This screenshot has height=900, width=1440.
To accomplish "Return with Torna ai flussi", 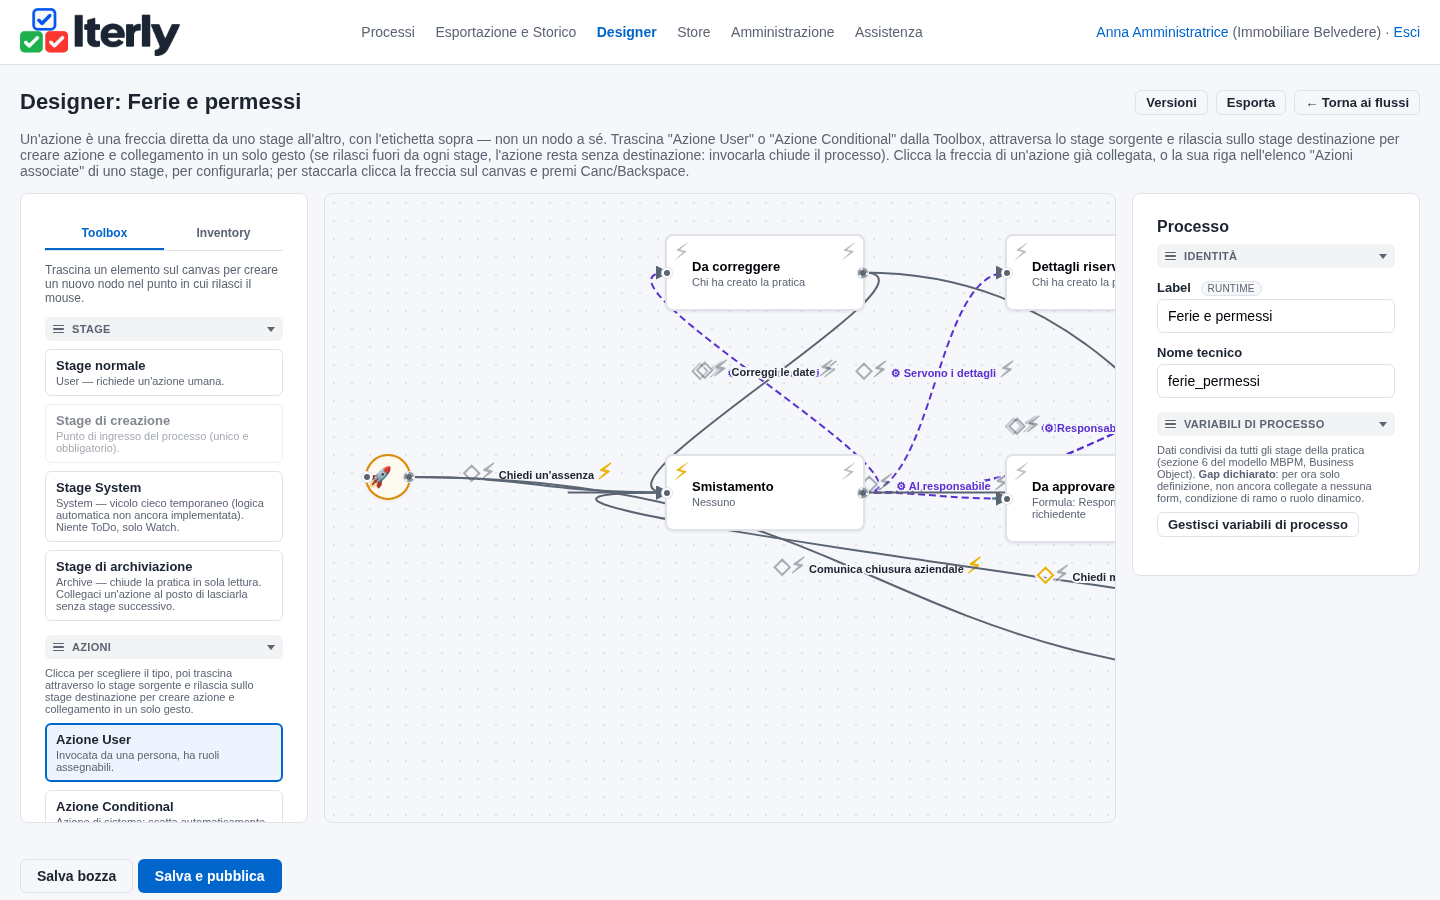I will point(1357,103).
